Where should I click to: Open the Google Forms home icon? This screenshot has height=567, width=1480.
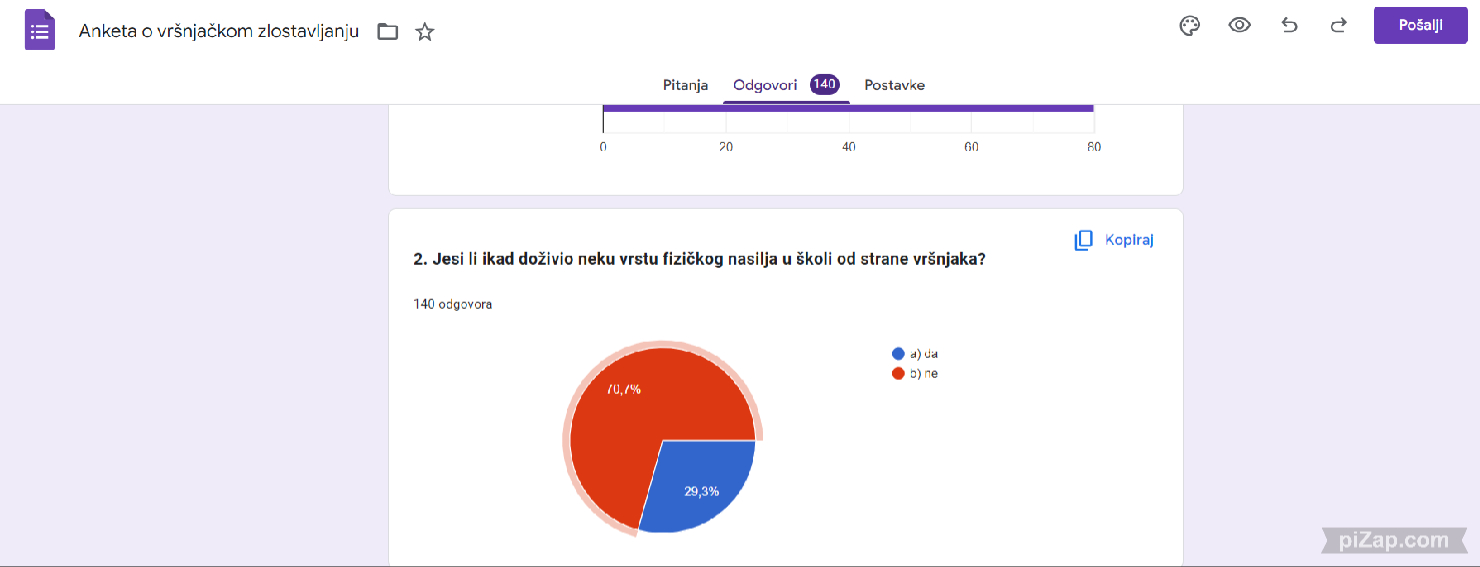[x=40, y=30]
